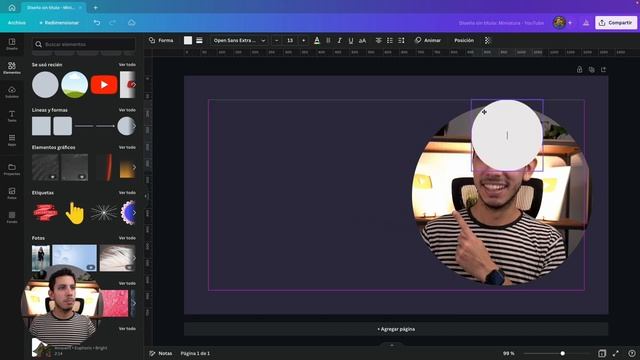Toggle underline formatting

(351, 40)
